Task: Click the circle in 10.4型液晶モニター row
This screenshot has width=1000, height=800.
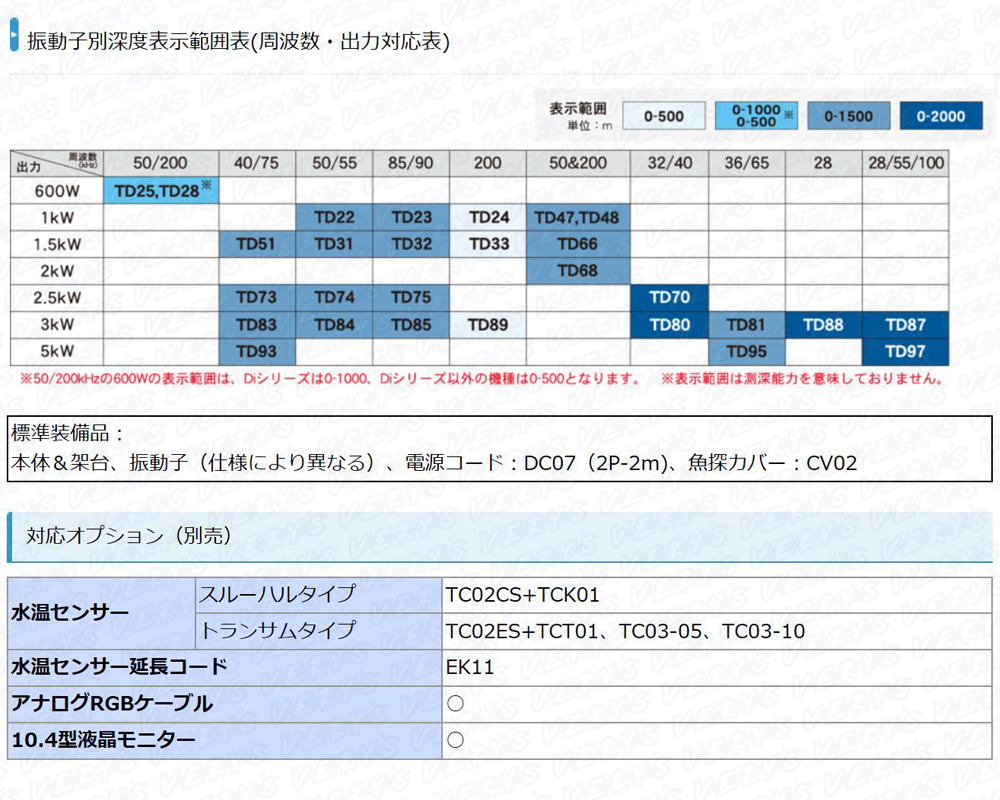Action: click(455, 740)
